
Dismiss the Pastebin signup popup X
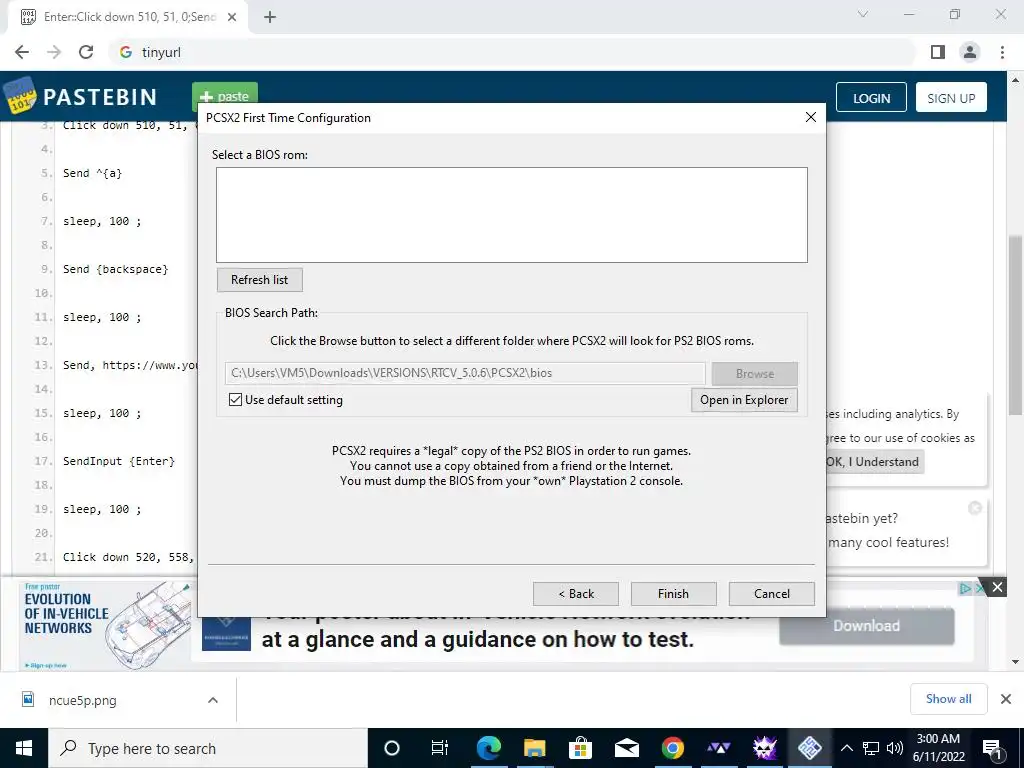pyautogui.click(x=974, y=507)
